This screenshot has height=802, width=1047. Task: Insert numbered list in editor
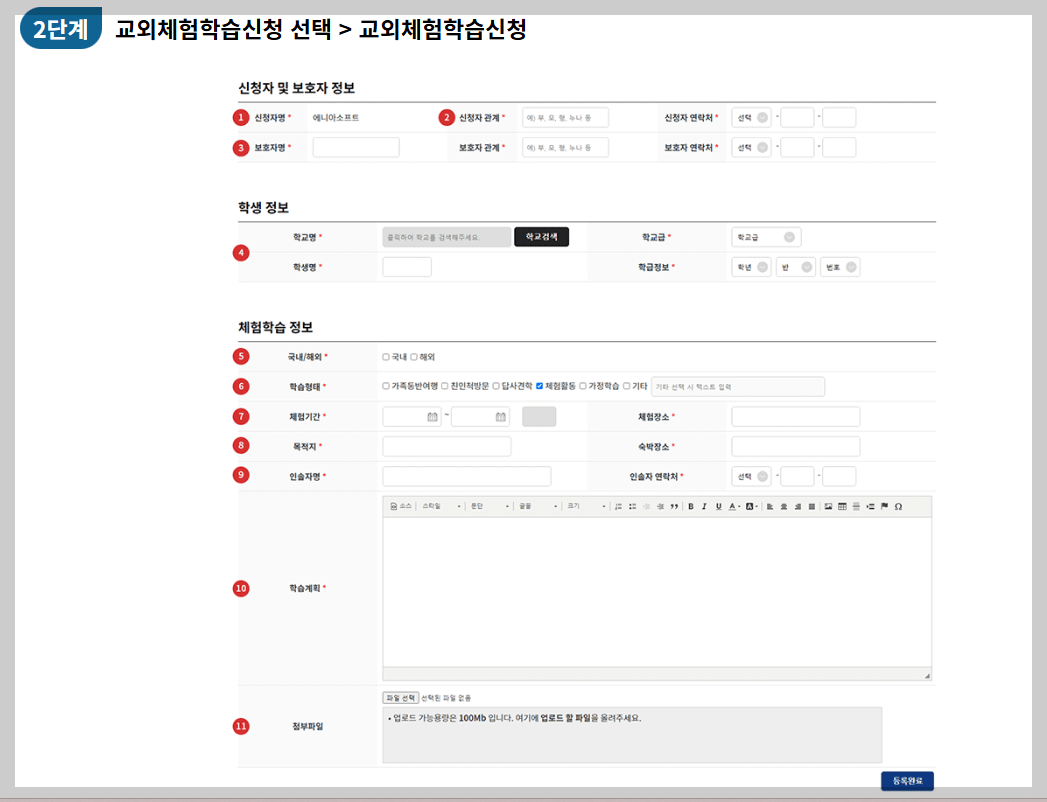click(618, 506)
